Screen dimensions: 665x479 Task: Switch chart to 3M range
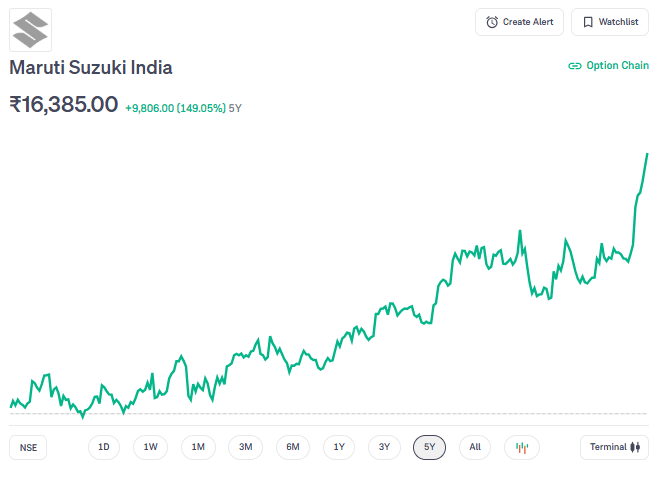pyautogui.click(x=246, y=447)
